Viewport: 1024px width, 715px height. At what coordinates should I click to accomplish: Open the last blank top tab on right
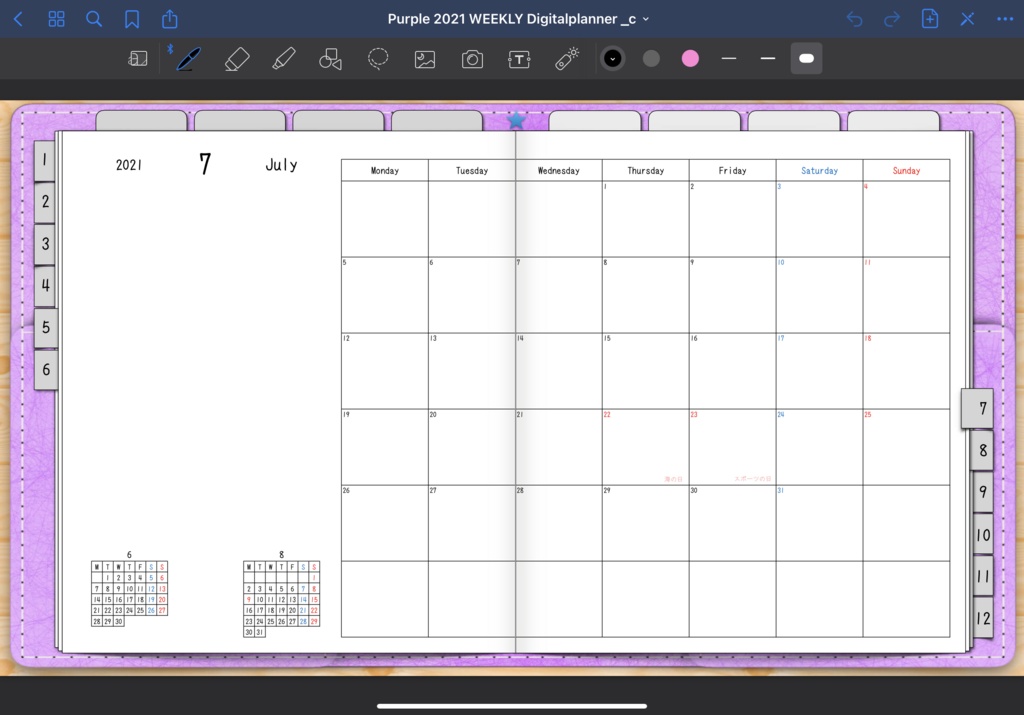tap(893, 121)
